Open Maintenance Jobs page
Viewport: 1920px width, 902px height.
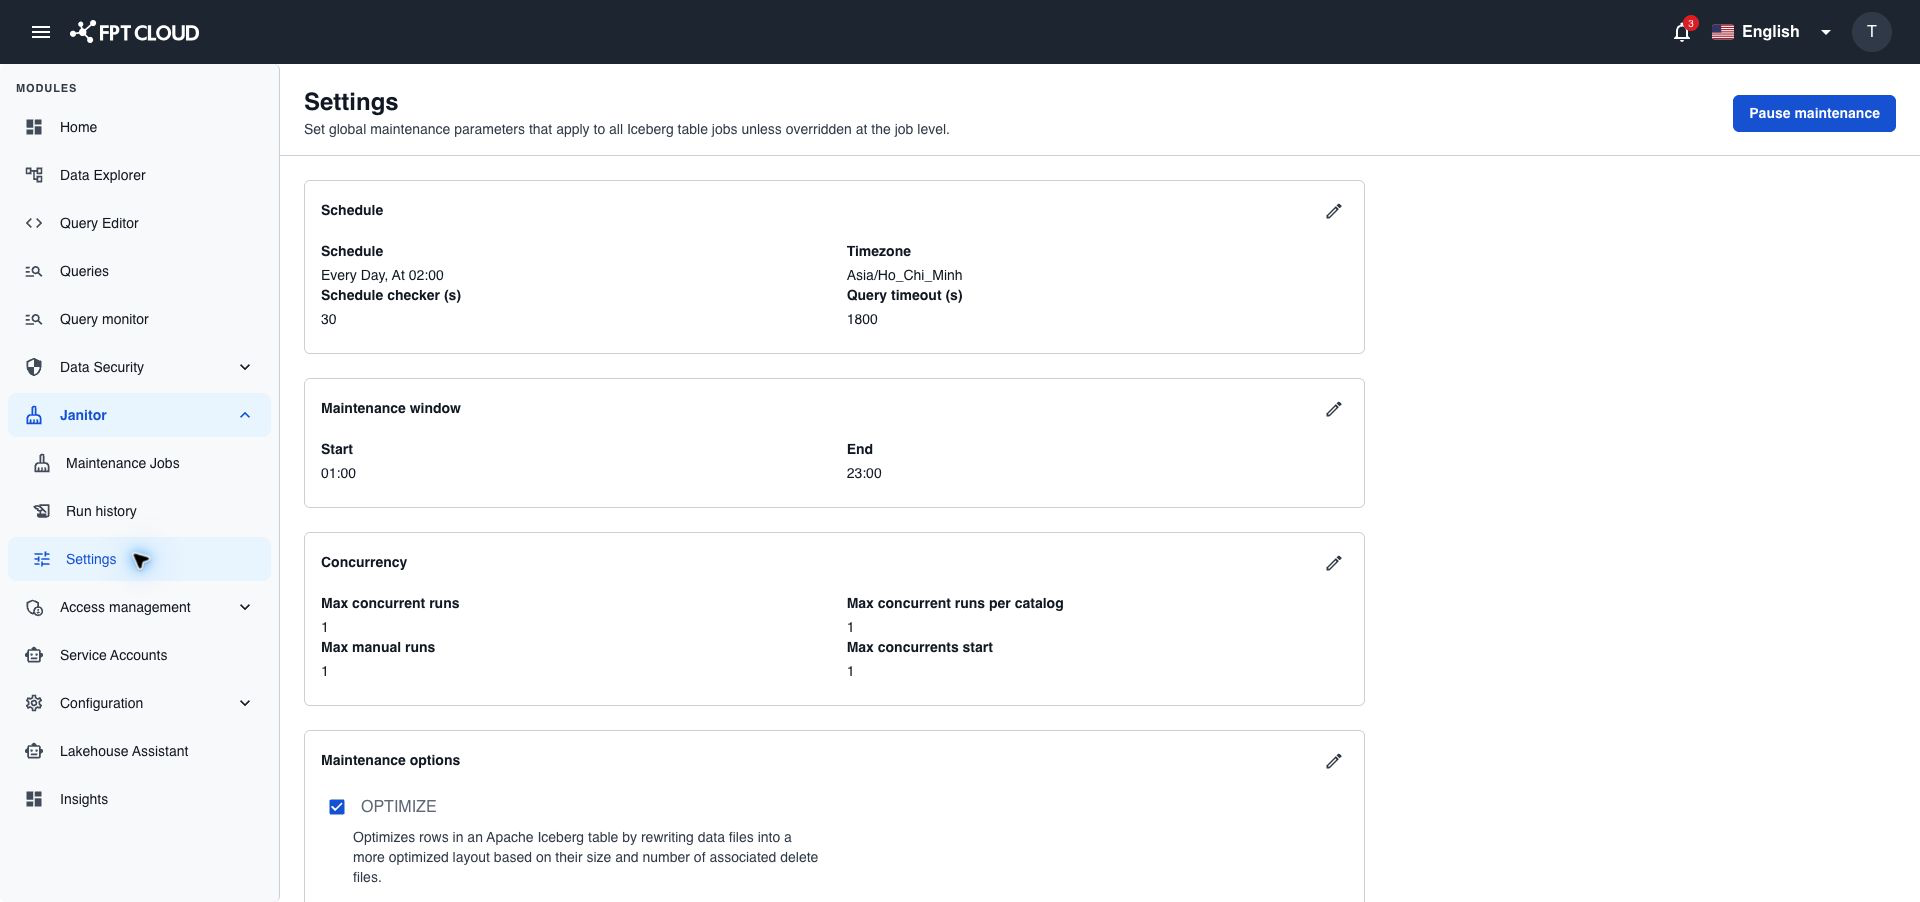point(139,463)
